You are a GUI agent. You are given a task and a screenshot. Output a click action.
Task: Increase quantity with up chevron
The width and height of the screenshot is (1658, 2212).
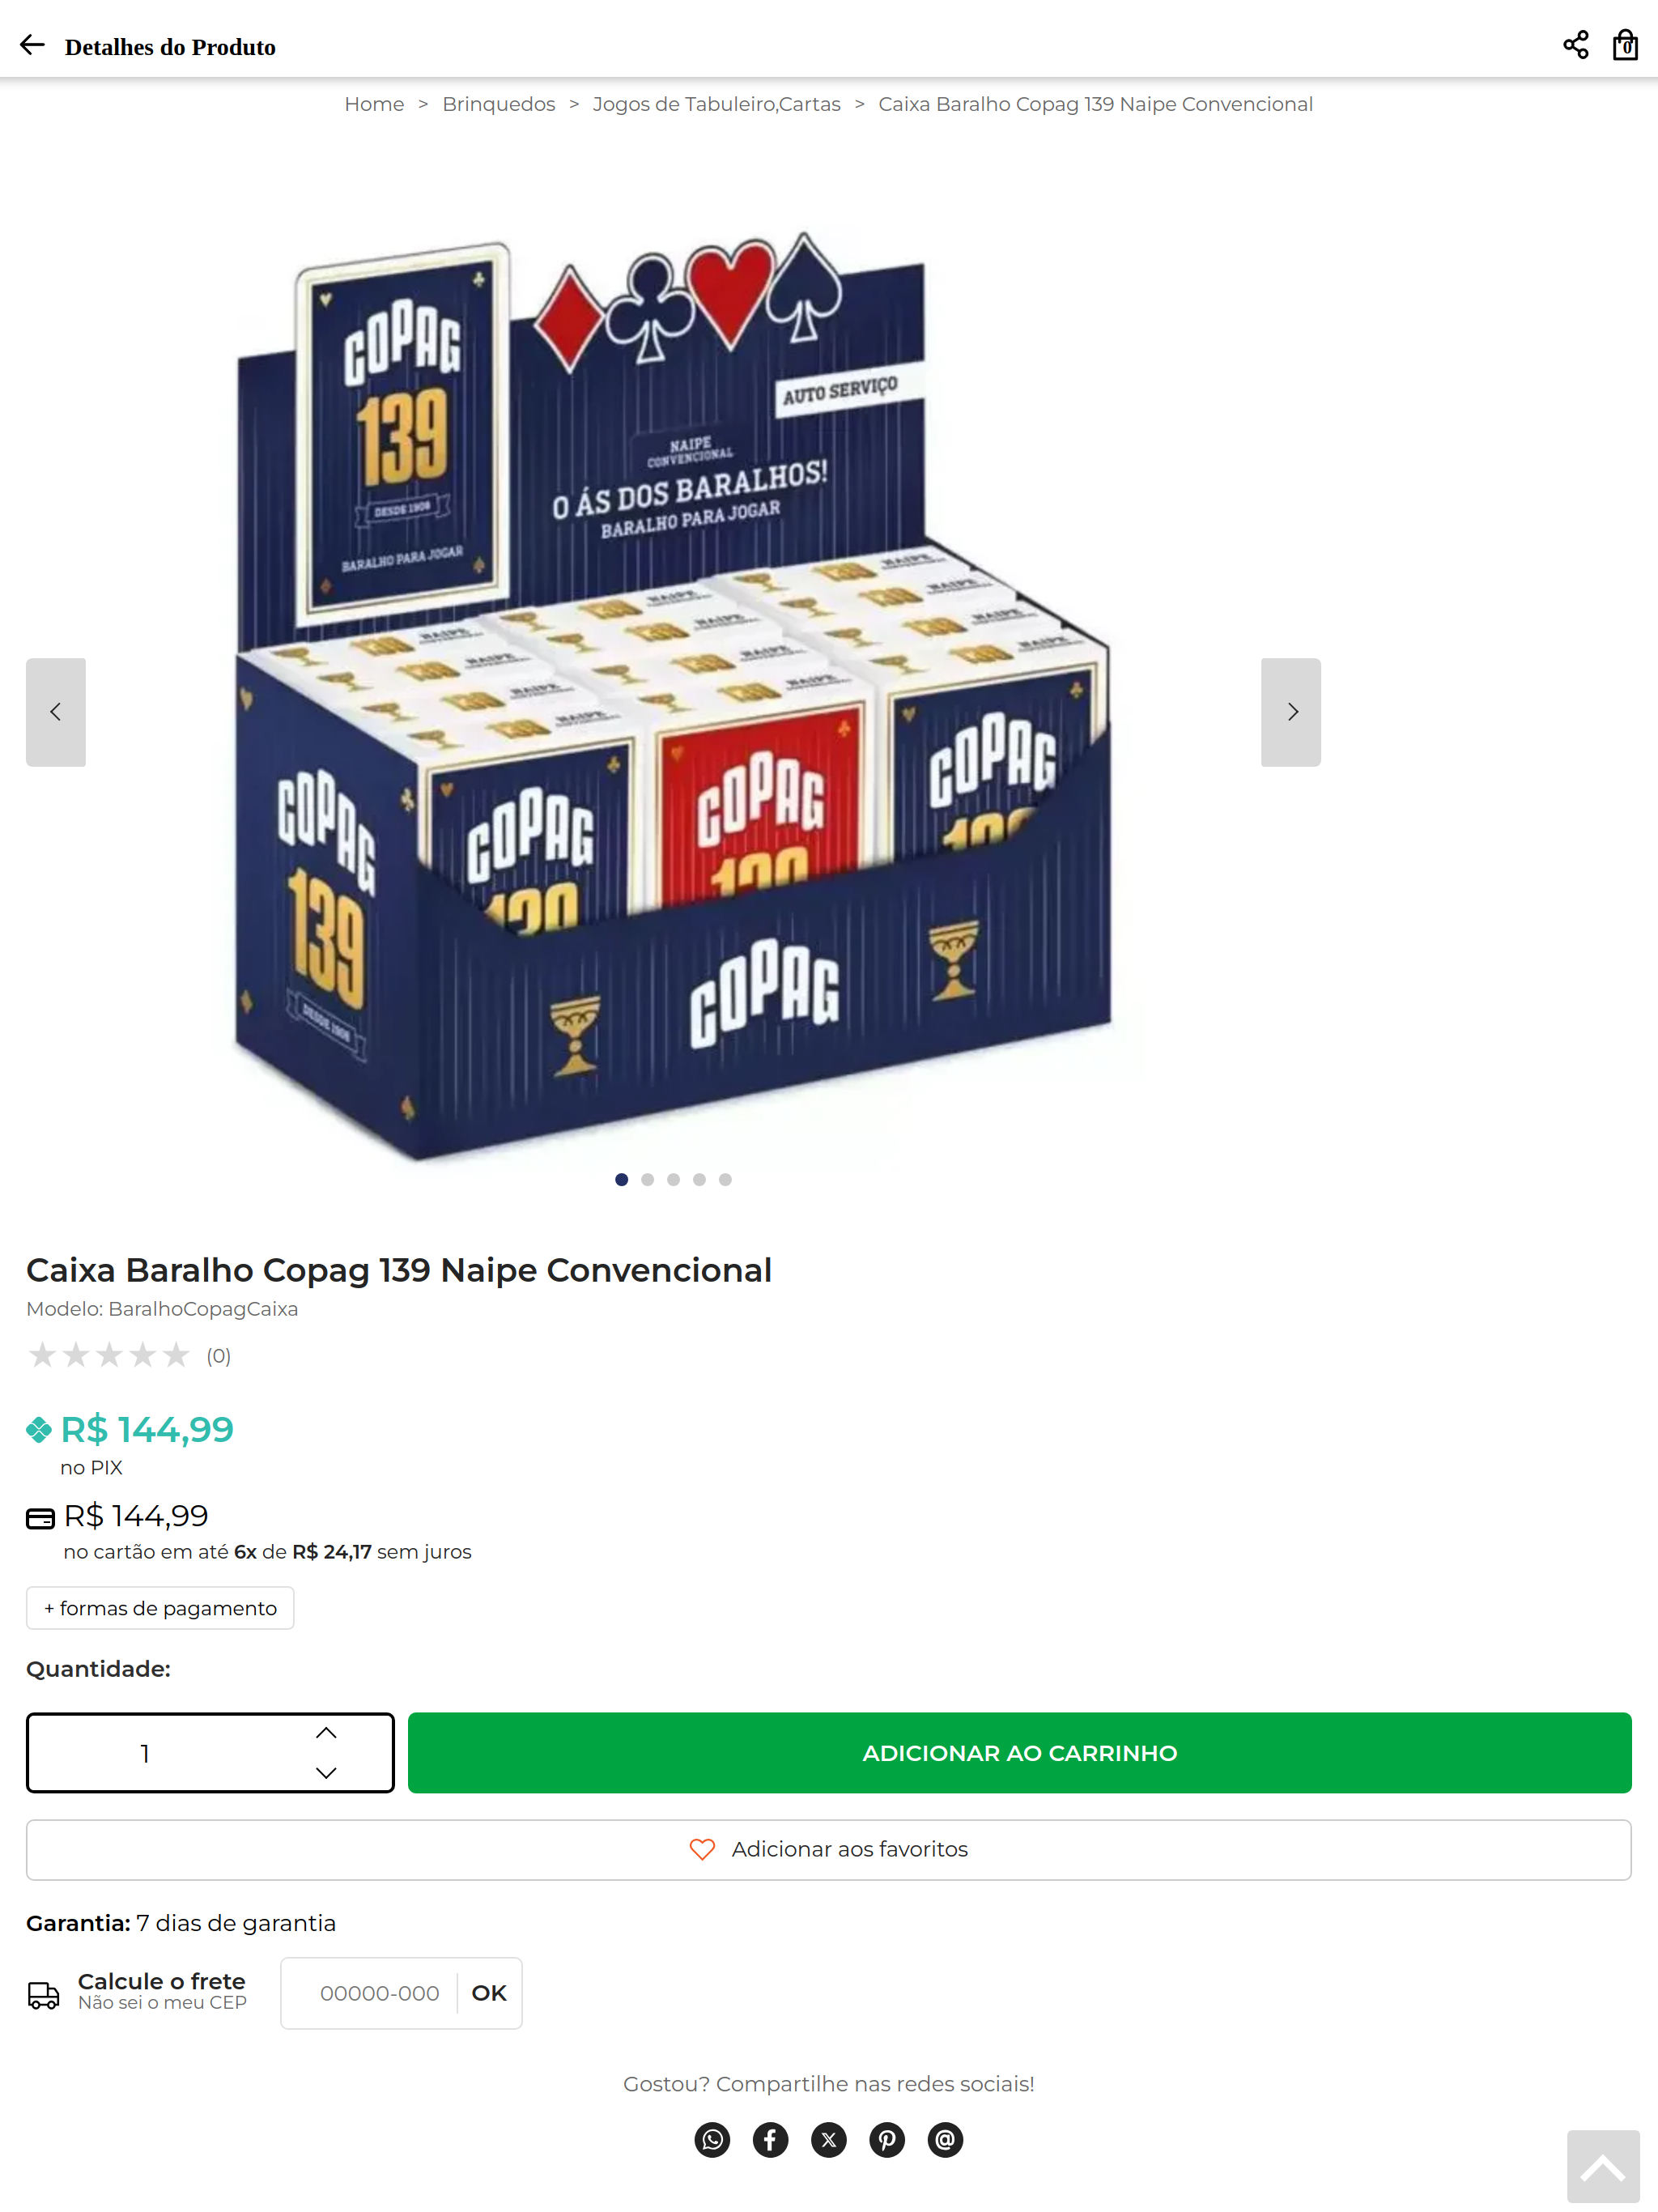click(326, 1733)
